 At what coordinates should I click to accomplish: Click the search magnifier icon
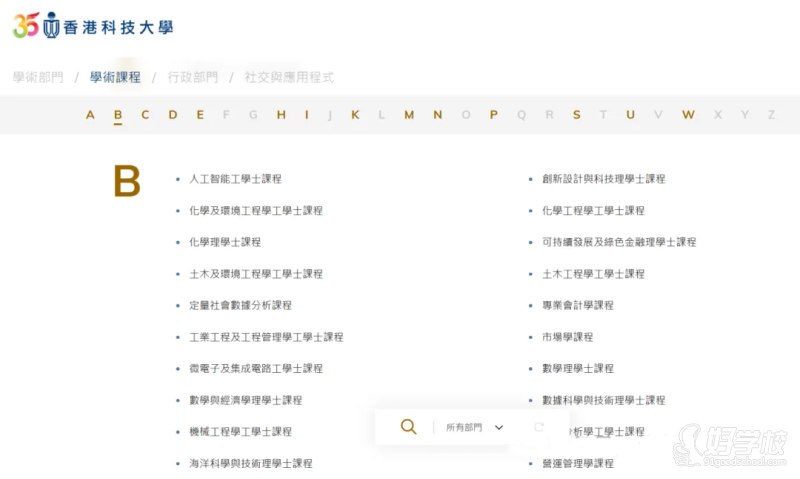pos(408,427)
